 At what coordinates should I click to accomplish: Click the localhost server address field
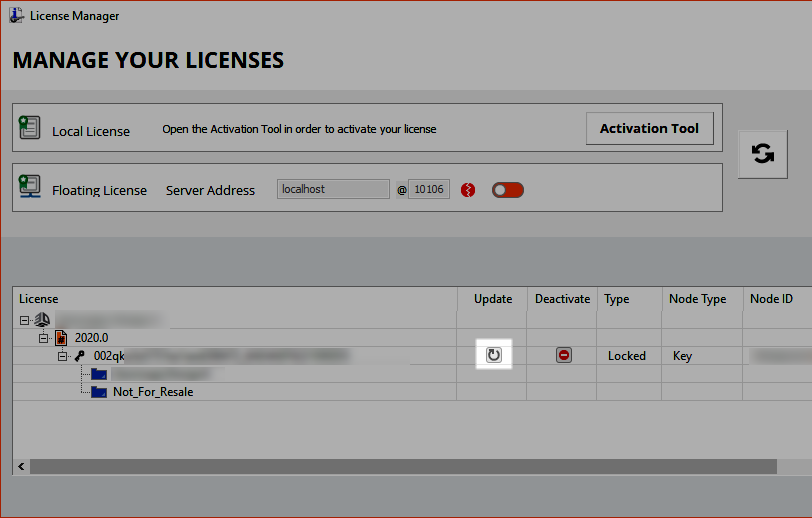(x=332, y=189)
